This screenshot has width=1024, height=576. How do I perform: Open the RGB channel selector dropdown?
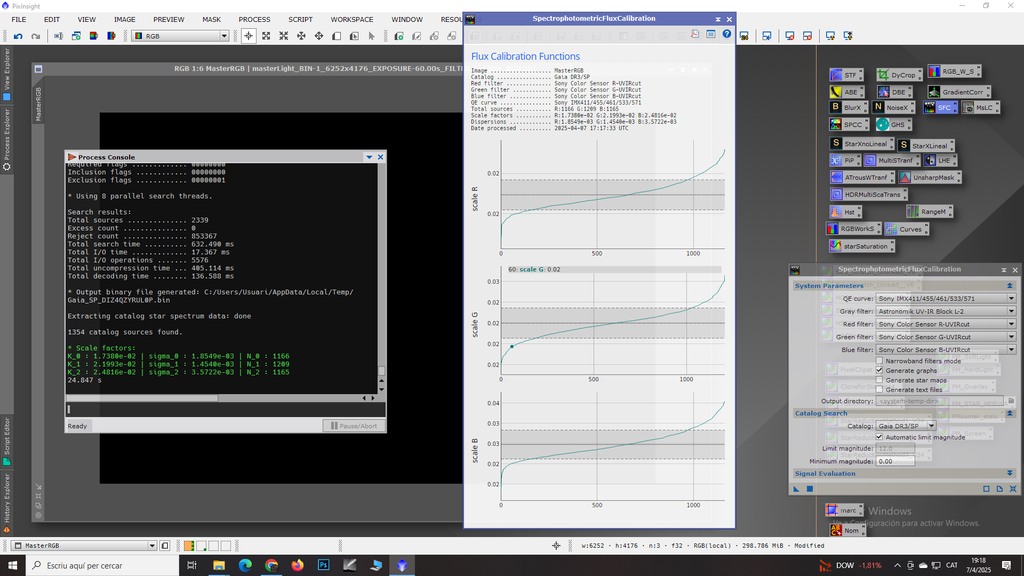click(x=180, y=36)
